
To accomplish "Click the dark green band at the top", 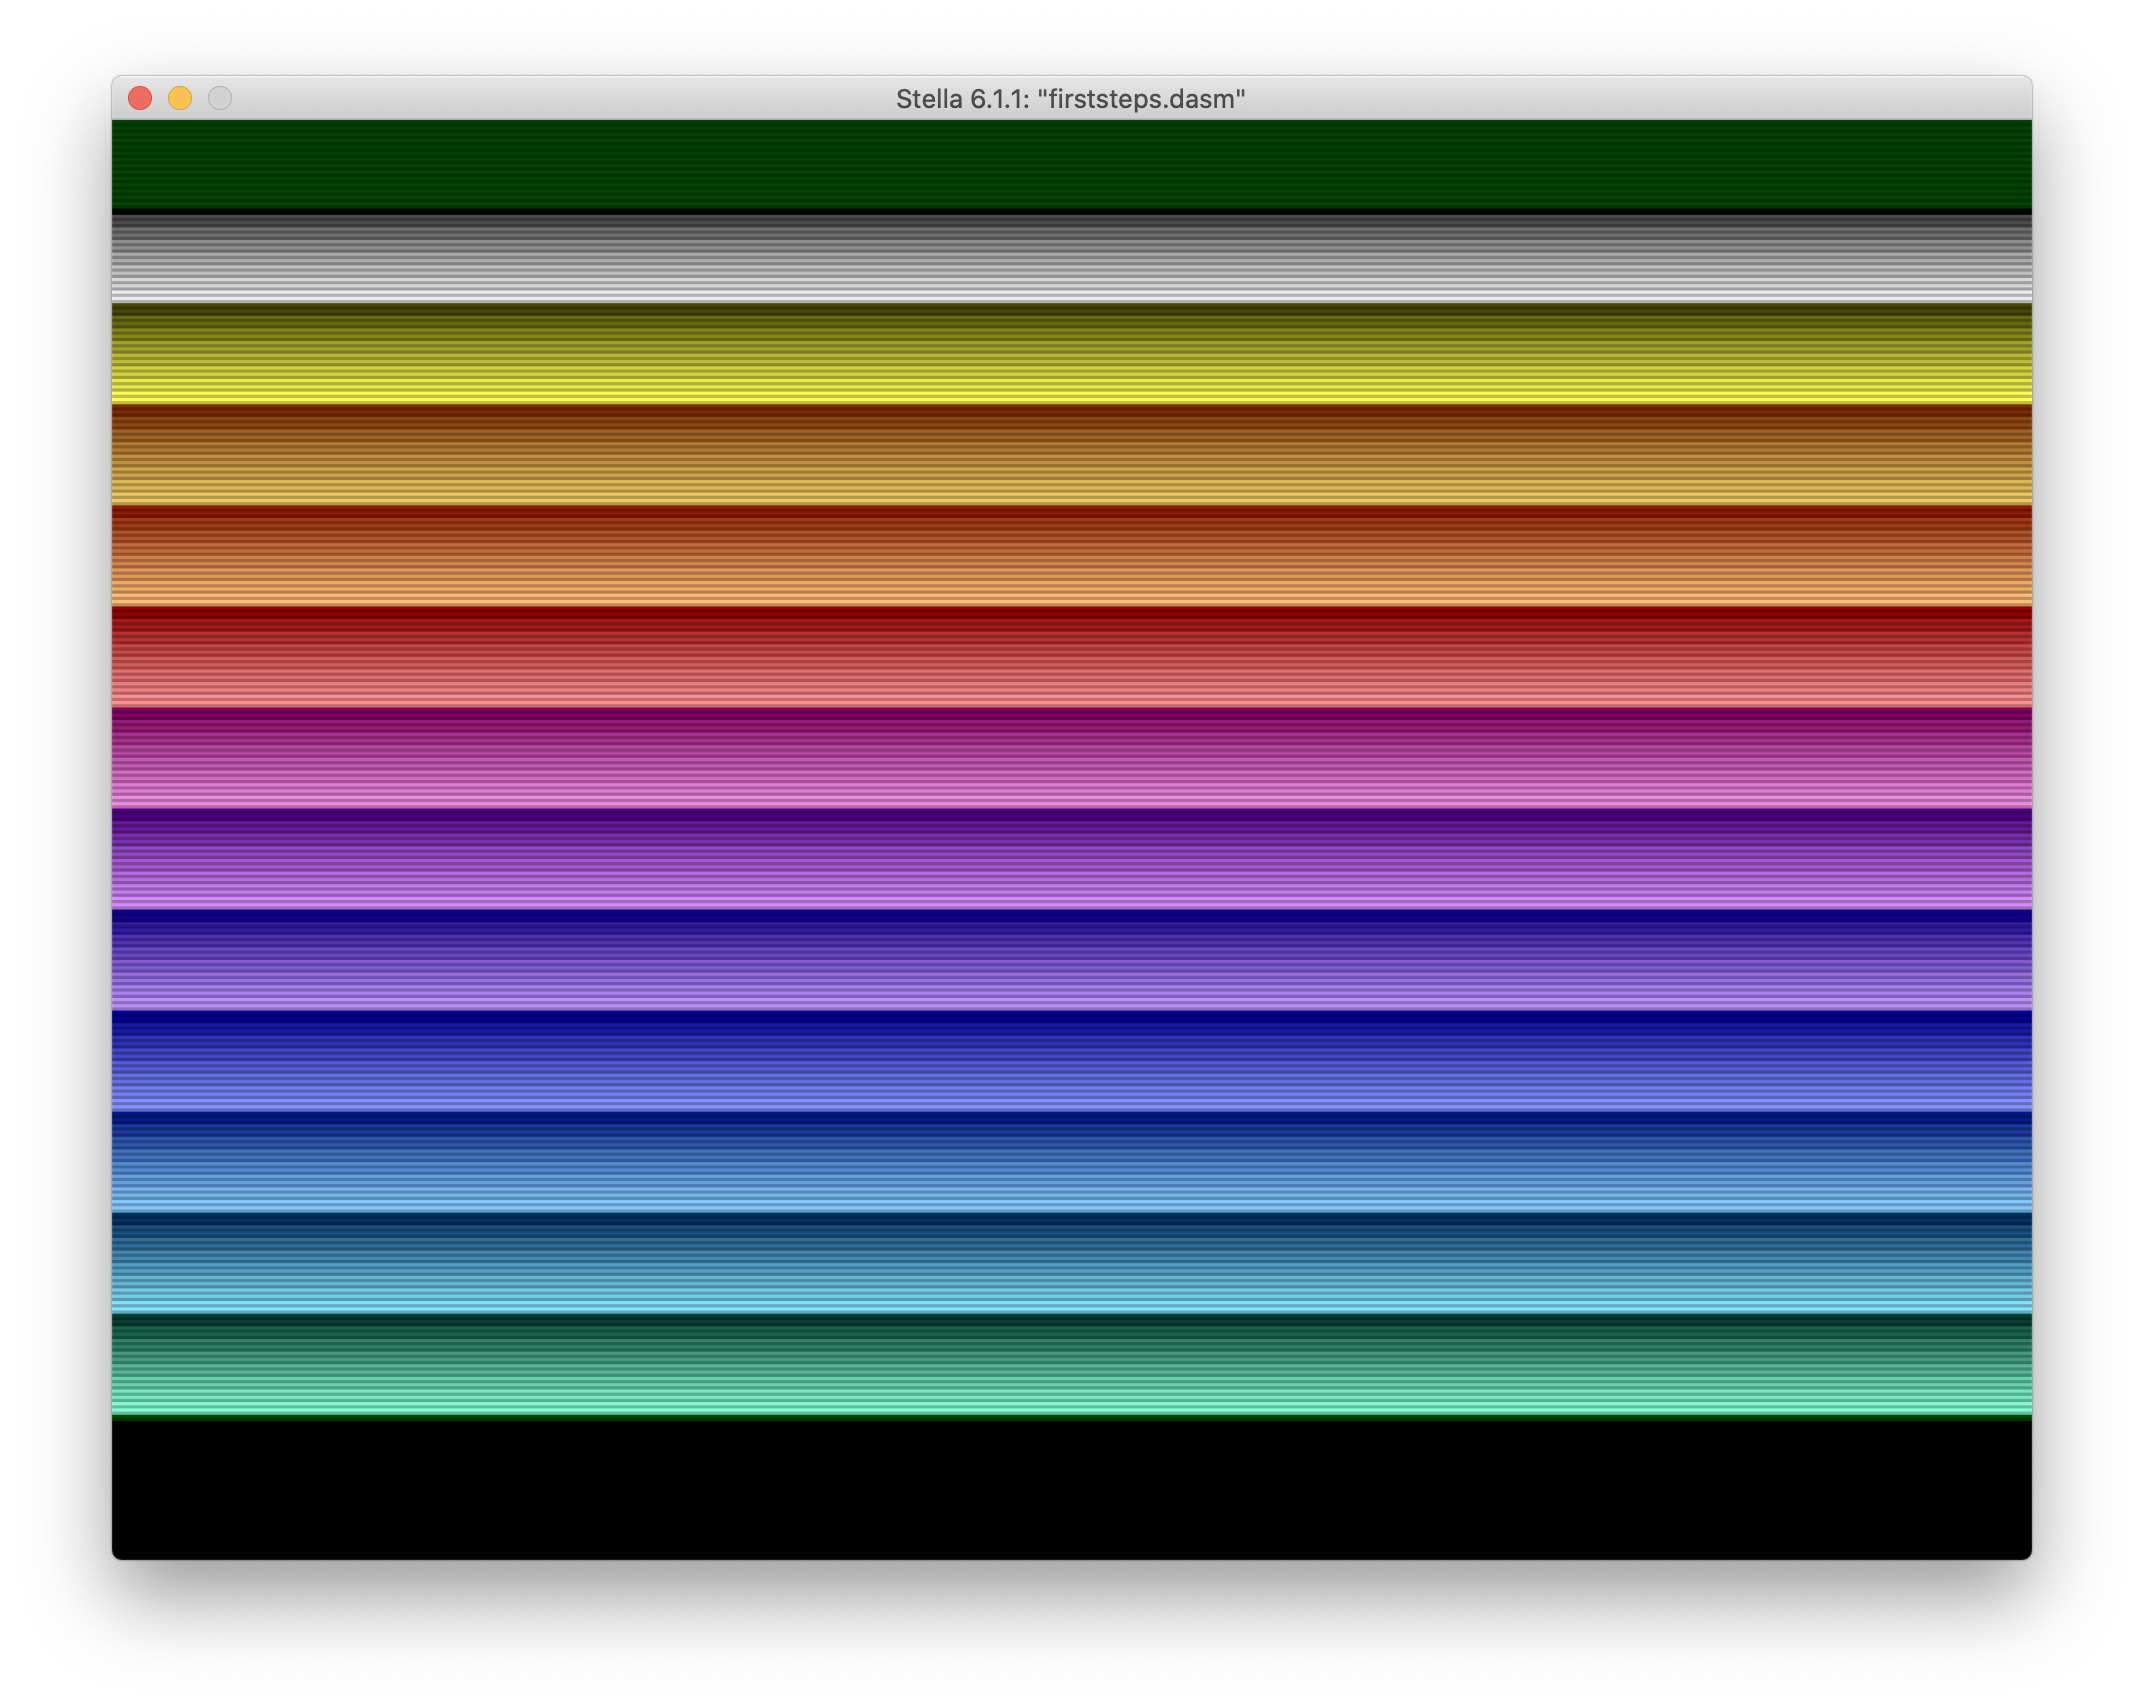I will pyautogui.click(x=1072, y=164).
